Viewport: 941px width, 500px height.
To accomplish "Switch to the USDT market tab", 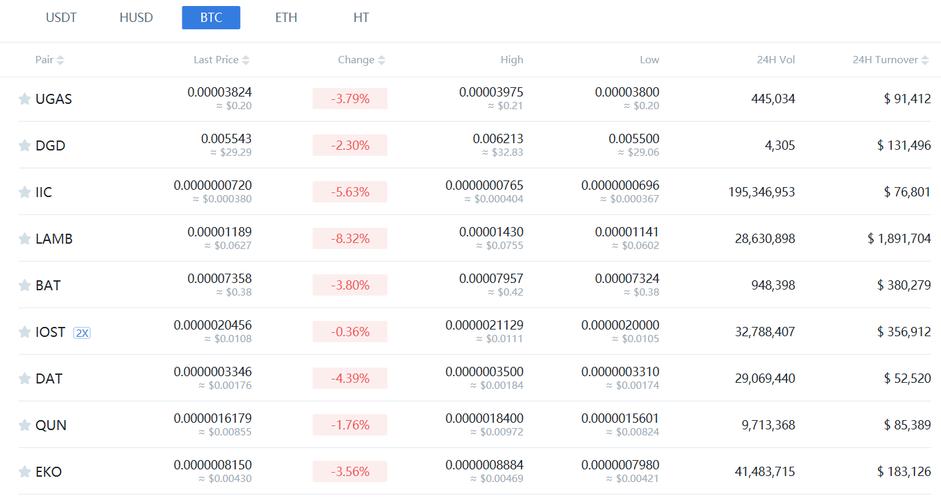I will click(61, 18).
